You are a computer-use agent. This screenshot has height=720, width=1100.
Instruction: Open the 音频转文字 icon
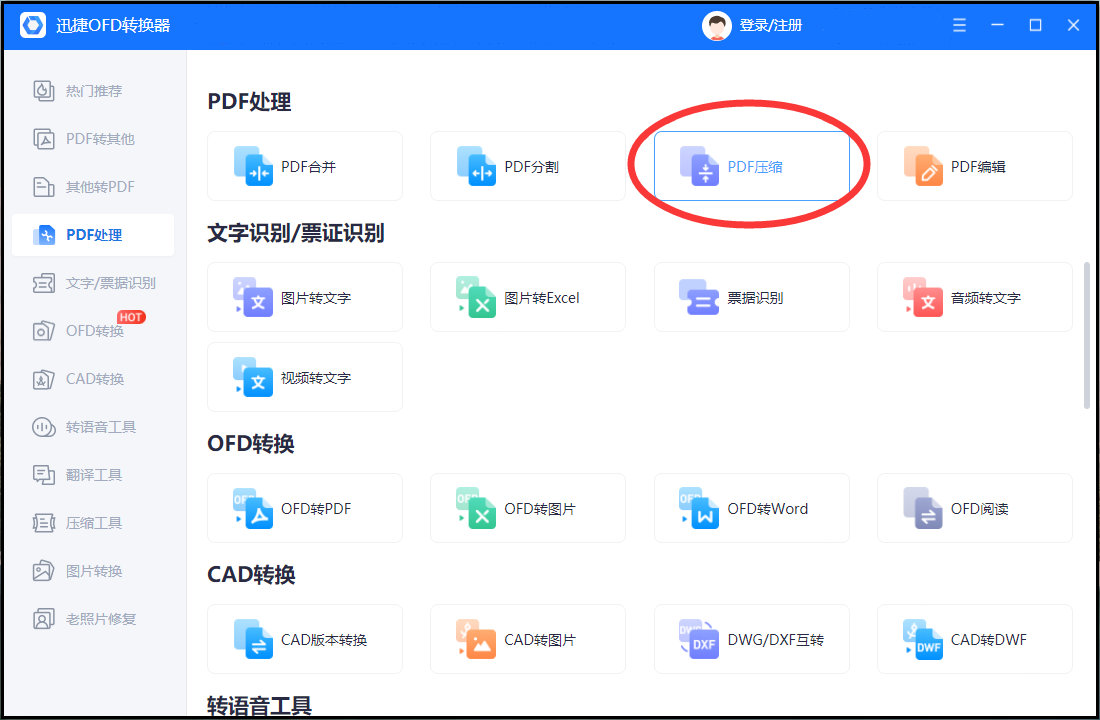click(923, 298)
